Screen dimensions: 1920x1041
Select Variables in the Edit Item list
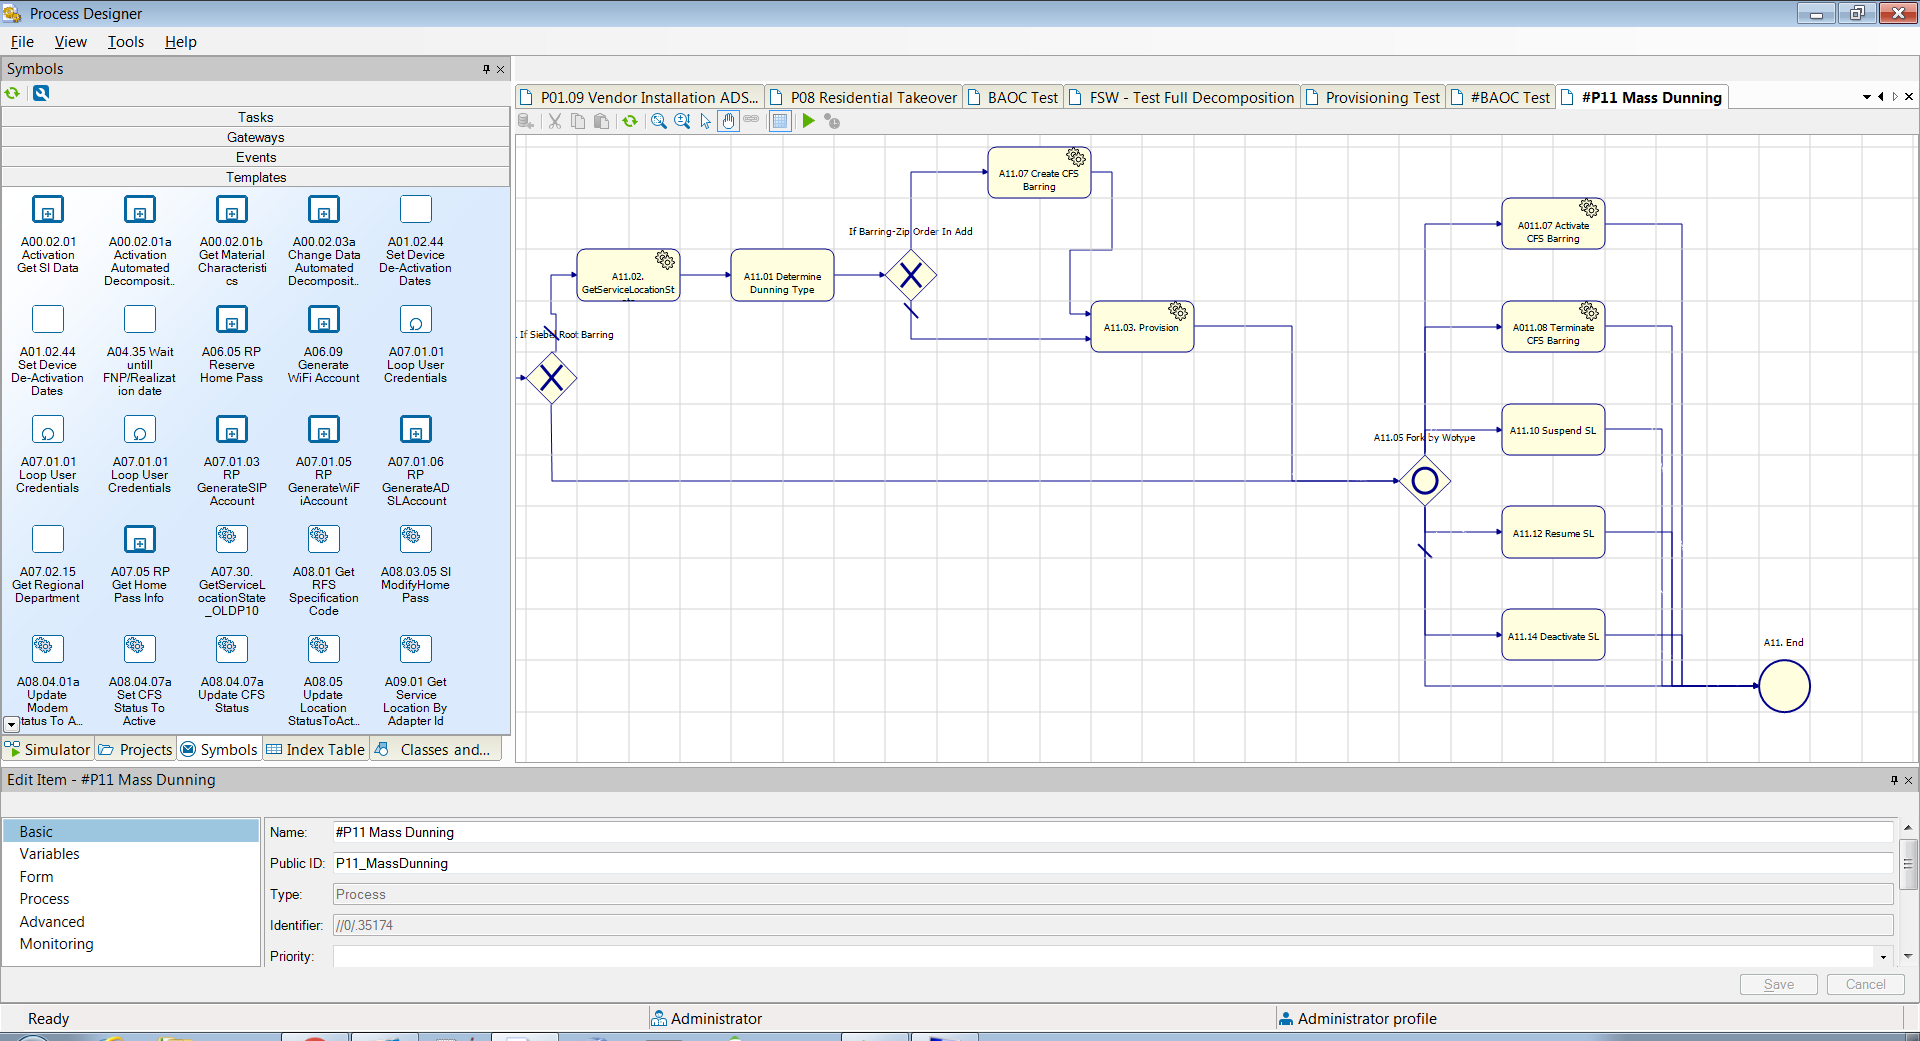(x=50, y=854)
